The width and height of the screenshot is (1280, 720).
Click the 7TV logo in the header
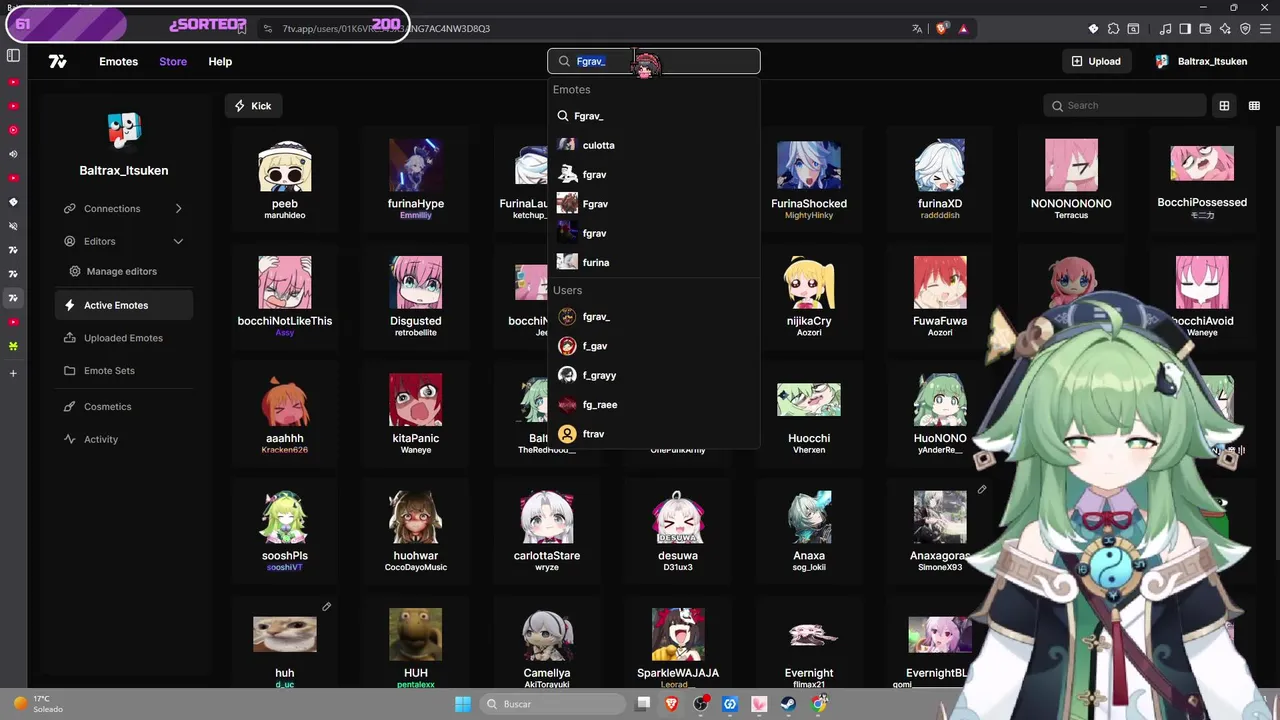tap(58, 61)
